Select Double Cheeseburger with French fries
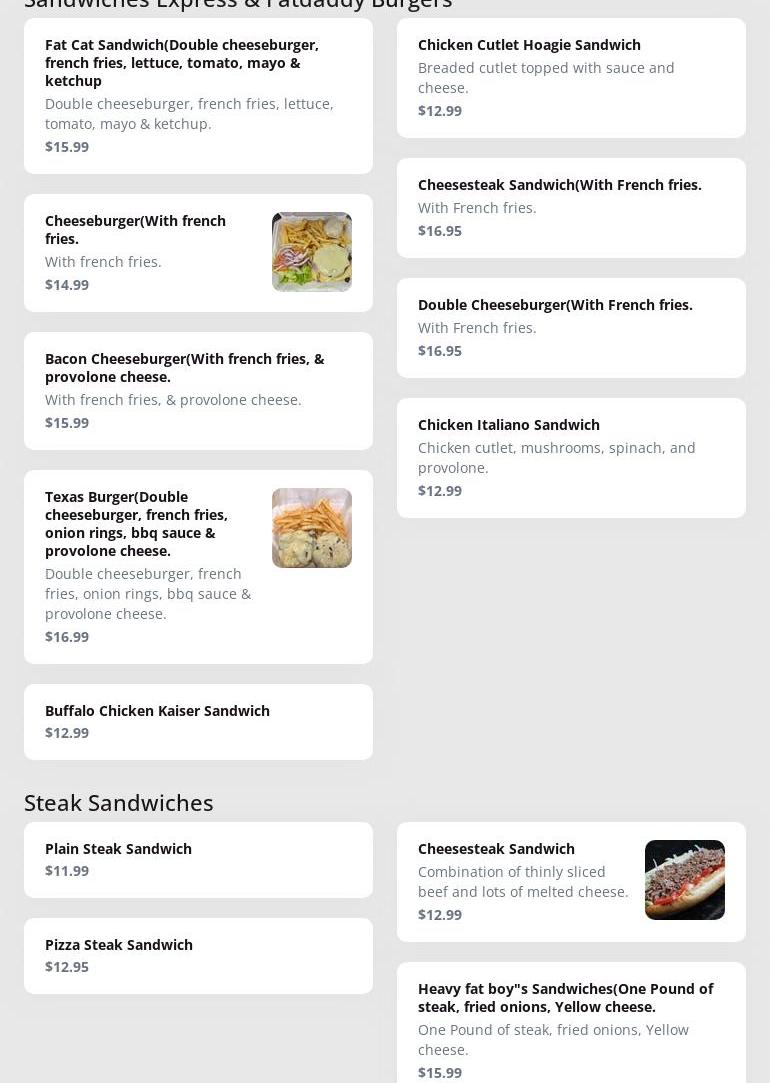 point(571,328)
